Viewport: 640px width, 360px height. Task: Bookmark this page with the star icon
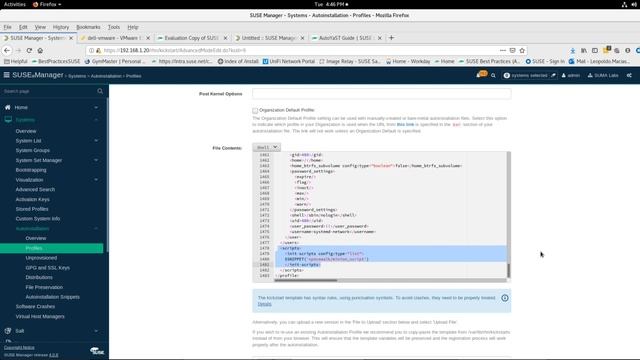[x=522, y=50]
